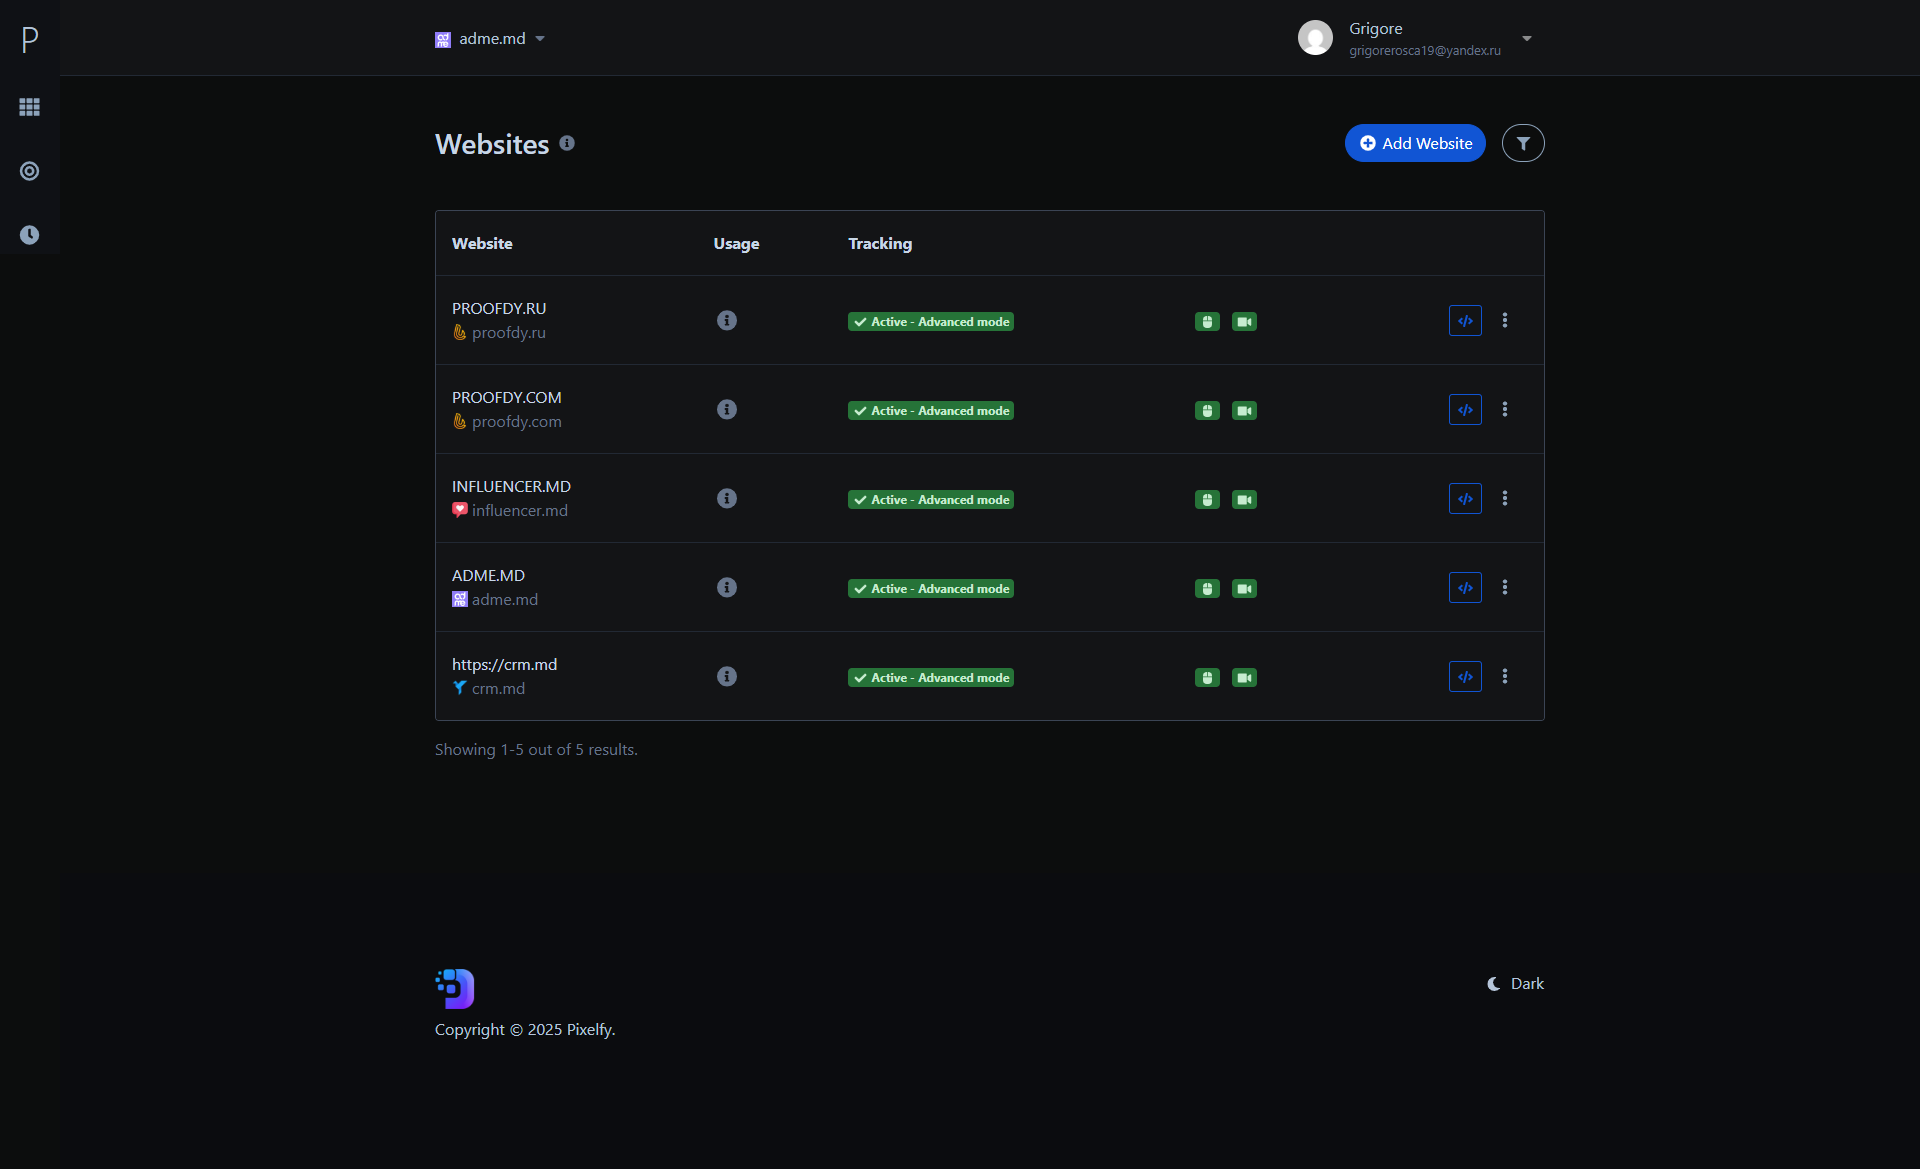Open the filter funnel button

[1523, 143]
